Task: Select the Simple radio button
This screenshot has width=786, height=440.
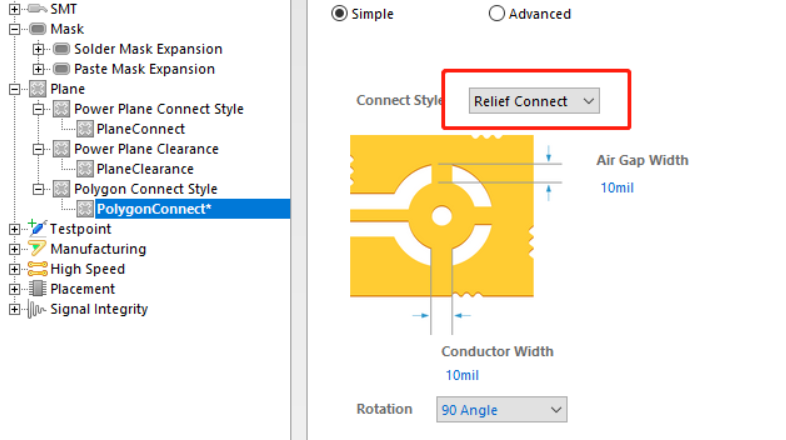Action: click(x=339, y=14)
